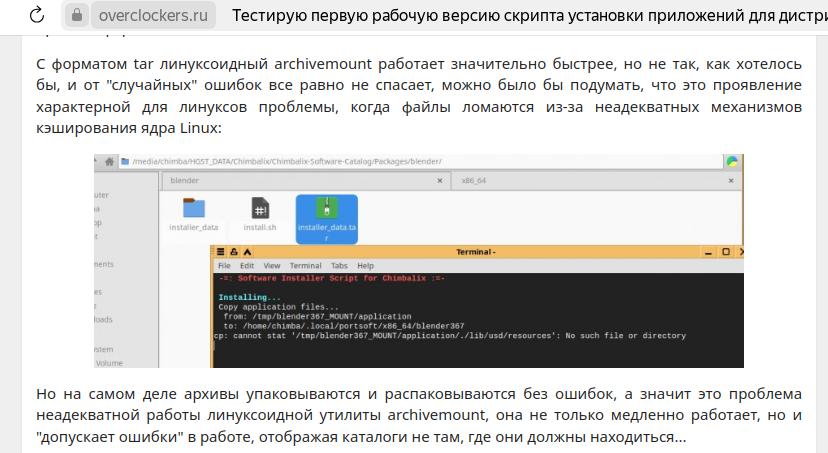The height and width of the screenshot is (453, 828).
Task: Open the Terminal 'Help' menu
Action: click(x=365, y=266)
